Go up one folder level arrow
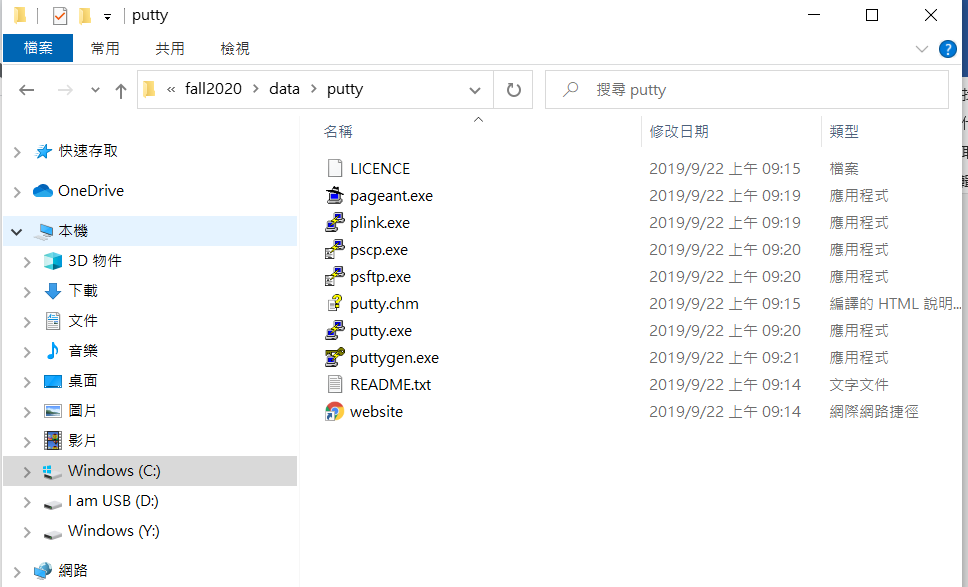 pyautogui.click(x=121, y=91)
